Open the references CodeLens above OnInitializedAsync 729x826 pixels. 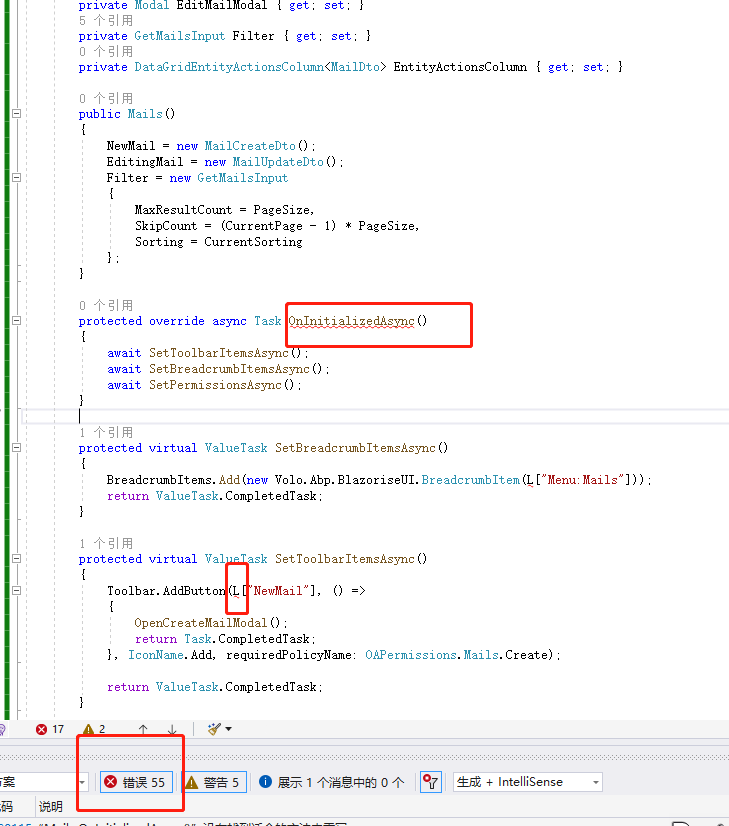coord(106,305)
